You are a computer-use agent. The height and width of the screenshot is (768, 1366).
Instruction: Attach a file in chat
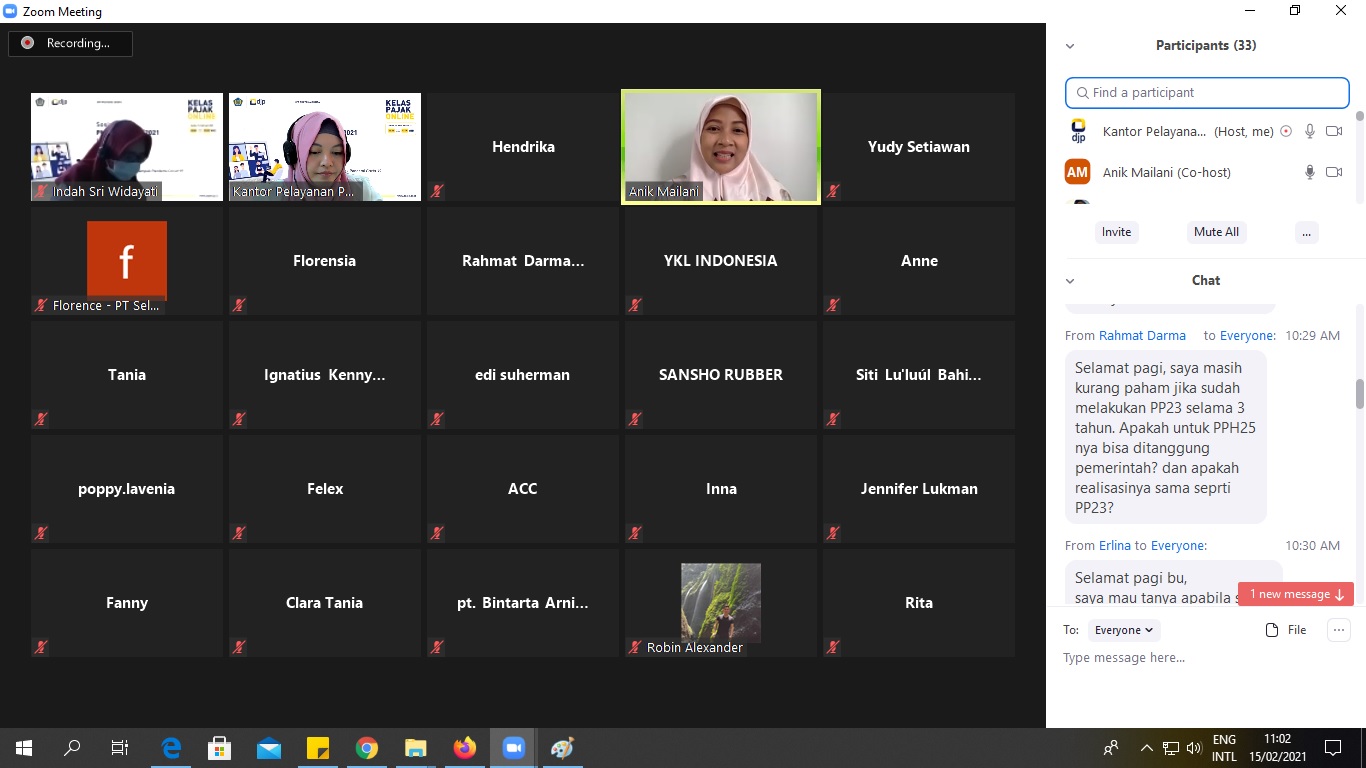point(1286,630)
